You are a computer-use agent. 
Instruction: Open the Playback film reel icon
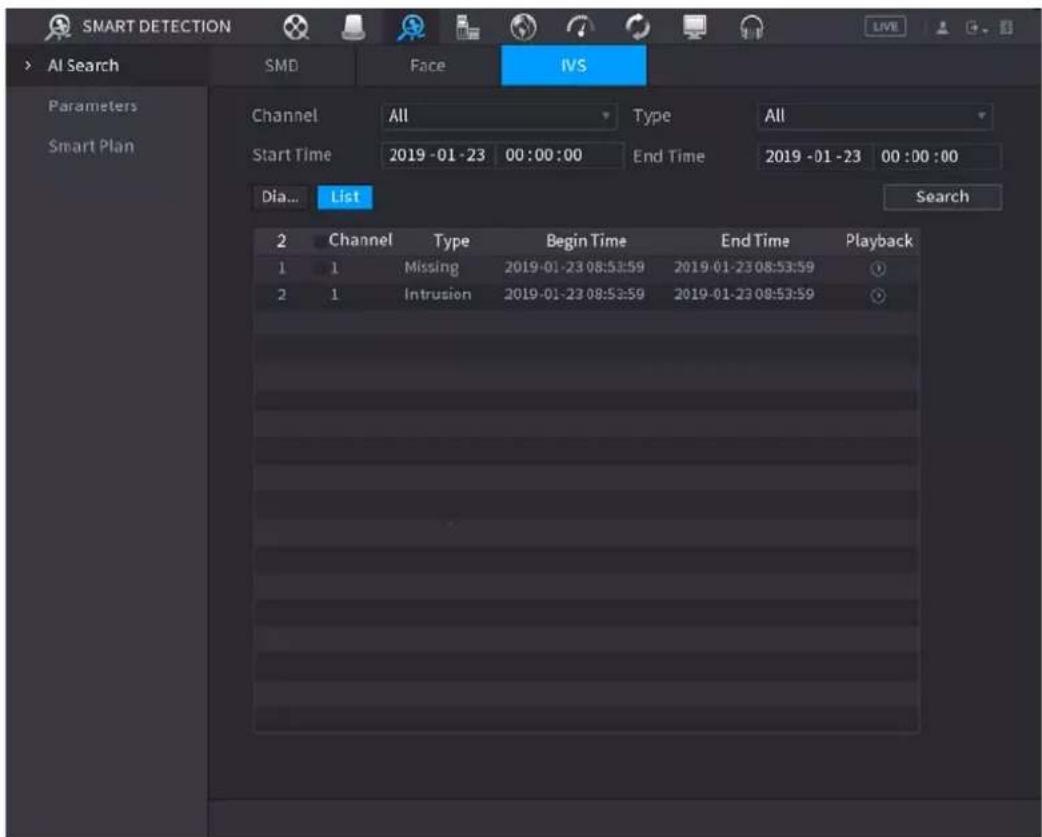(296, 27)
